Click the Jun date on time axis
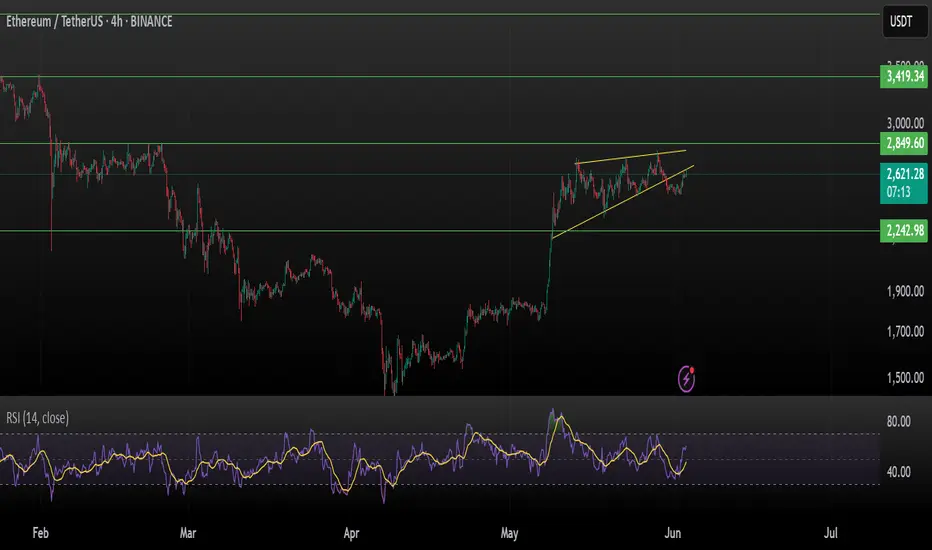This screenshot has width=932, height=550. [x=672, y=533]
